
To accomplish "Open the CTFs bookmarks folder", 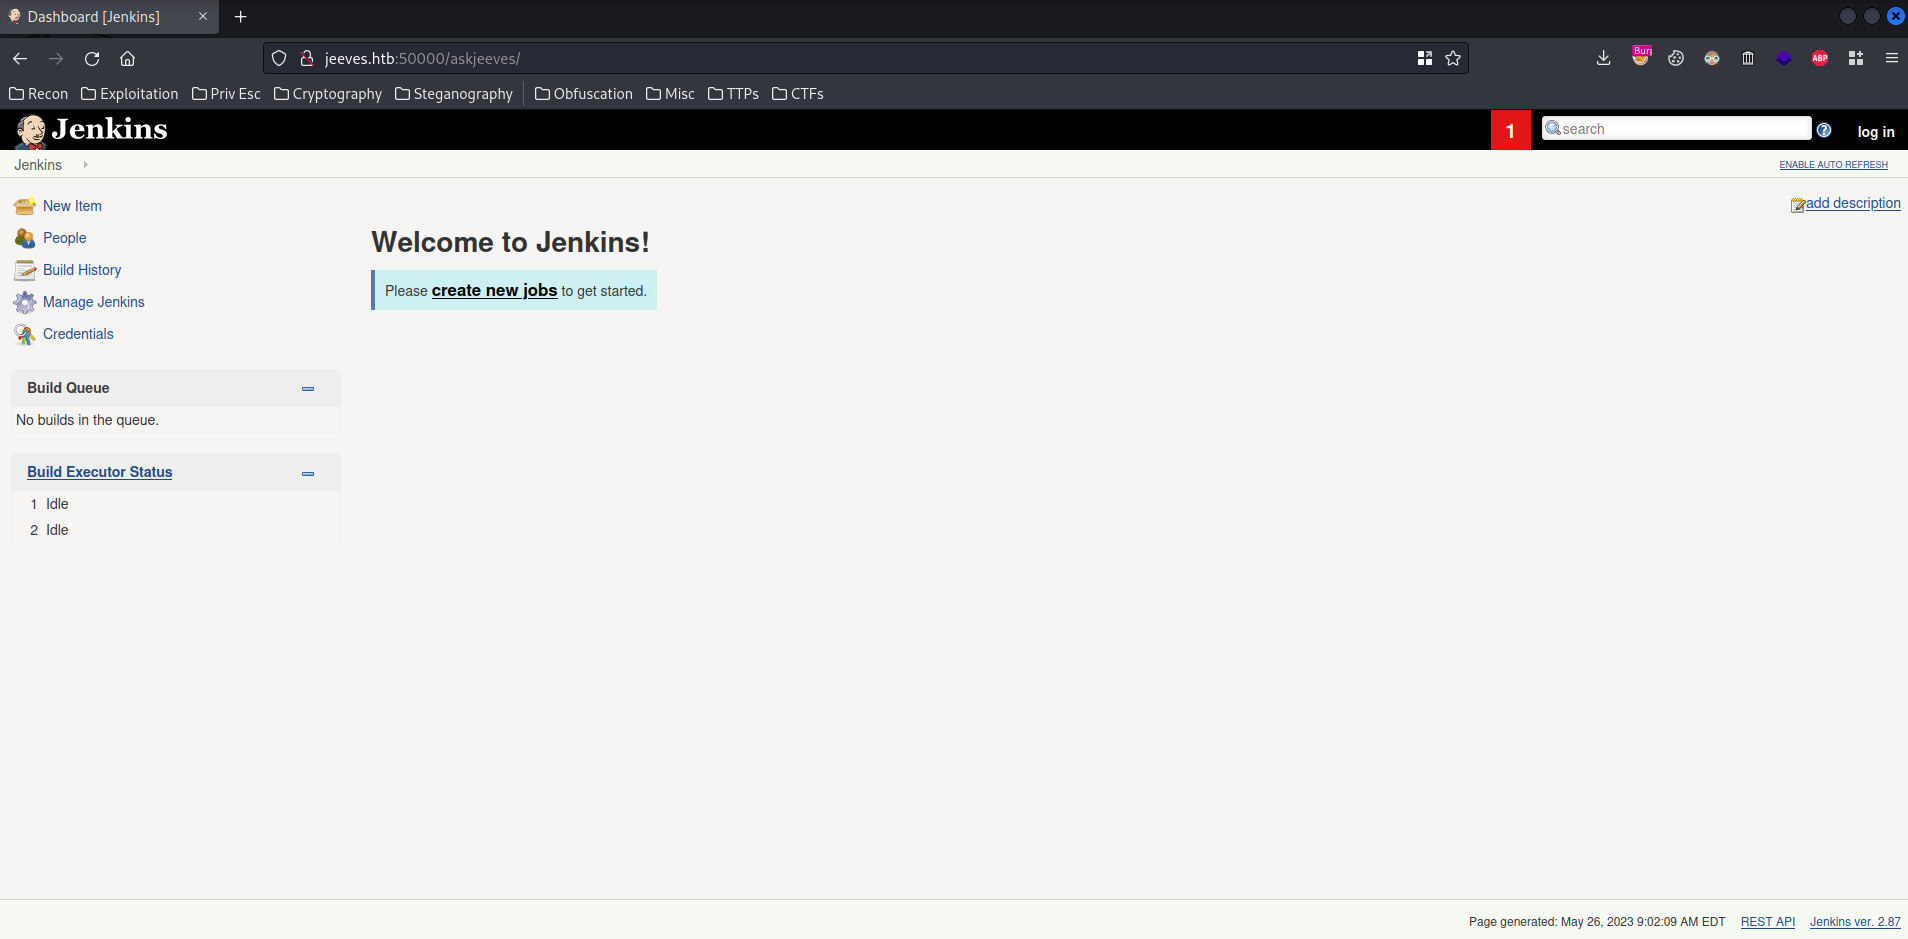I will click(798, 94).
